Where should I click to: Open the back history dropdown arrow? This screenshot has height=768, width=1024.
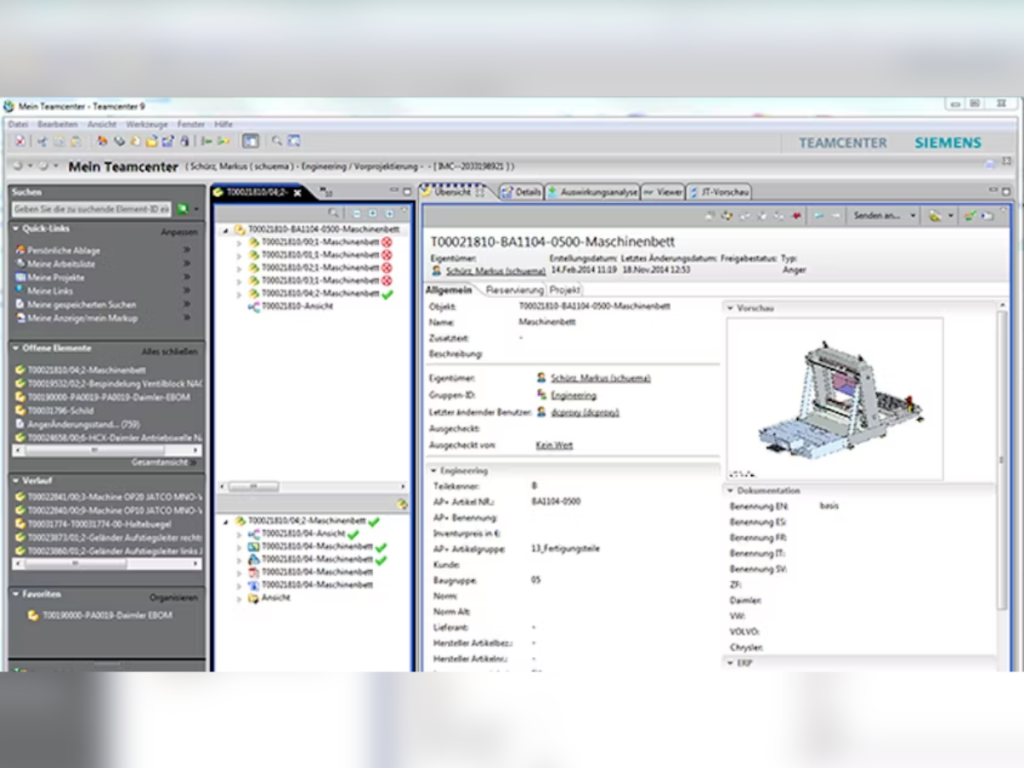(30, 166)
